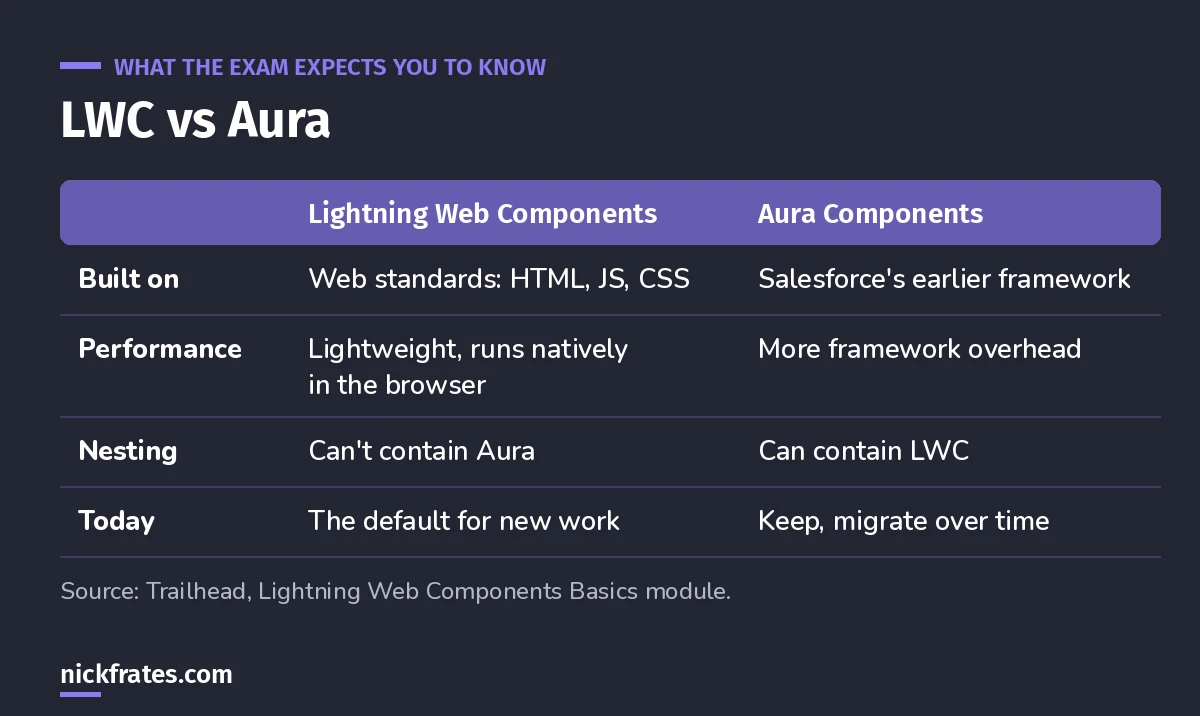Click the 'LWC vs Aura' title
The height and width of the screenshot is (716, 1200).
(x=195, y=121)
